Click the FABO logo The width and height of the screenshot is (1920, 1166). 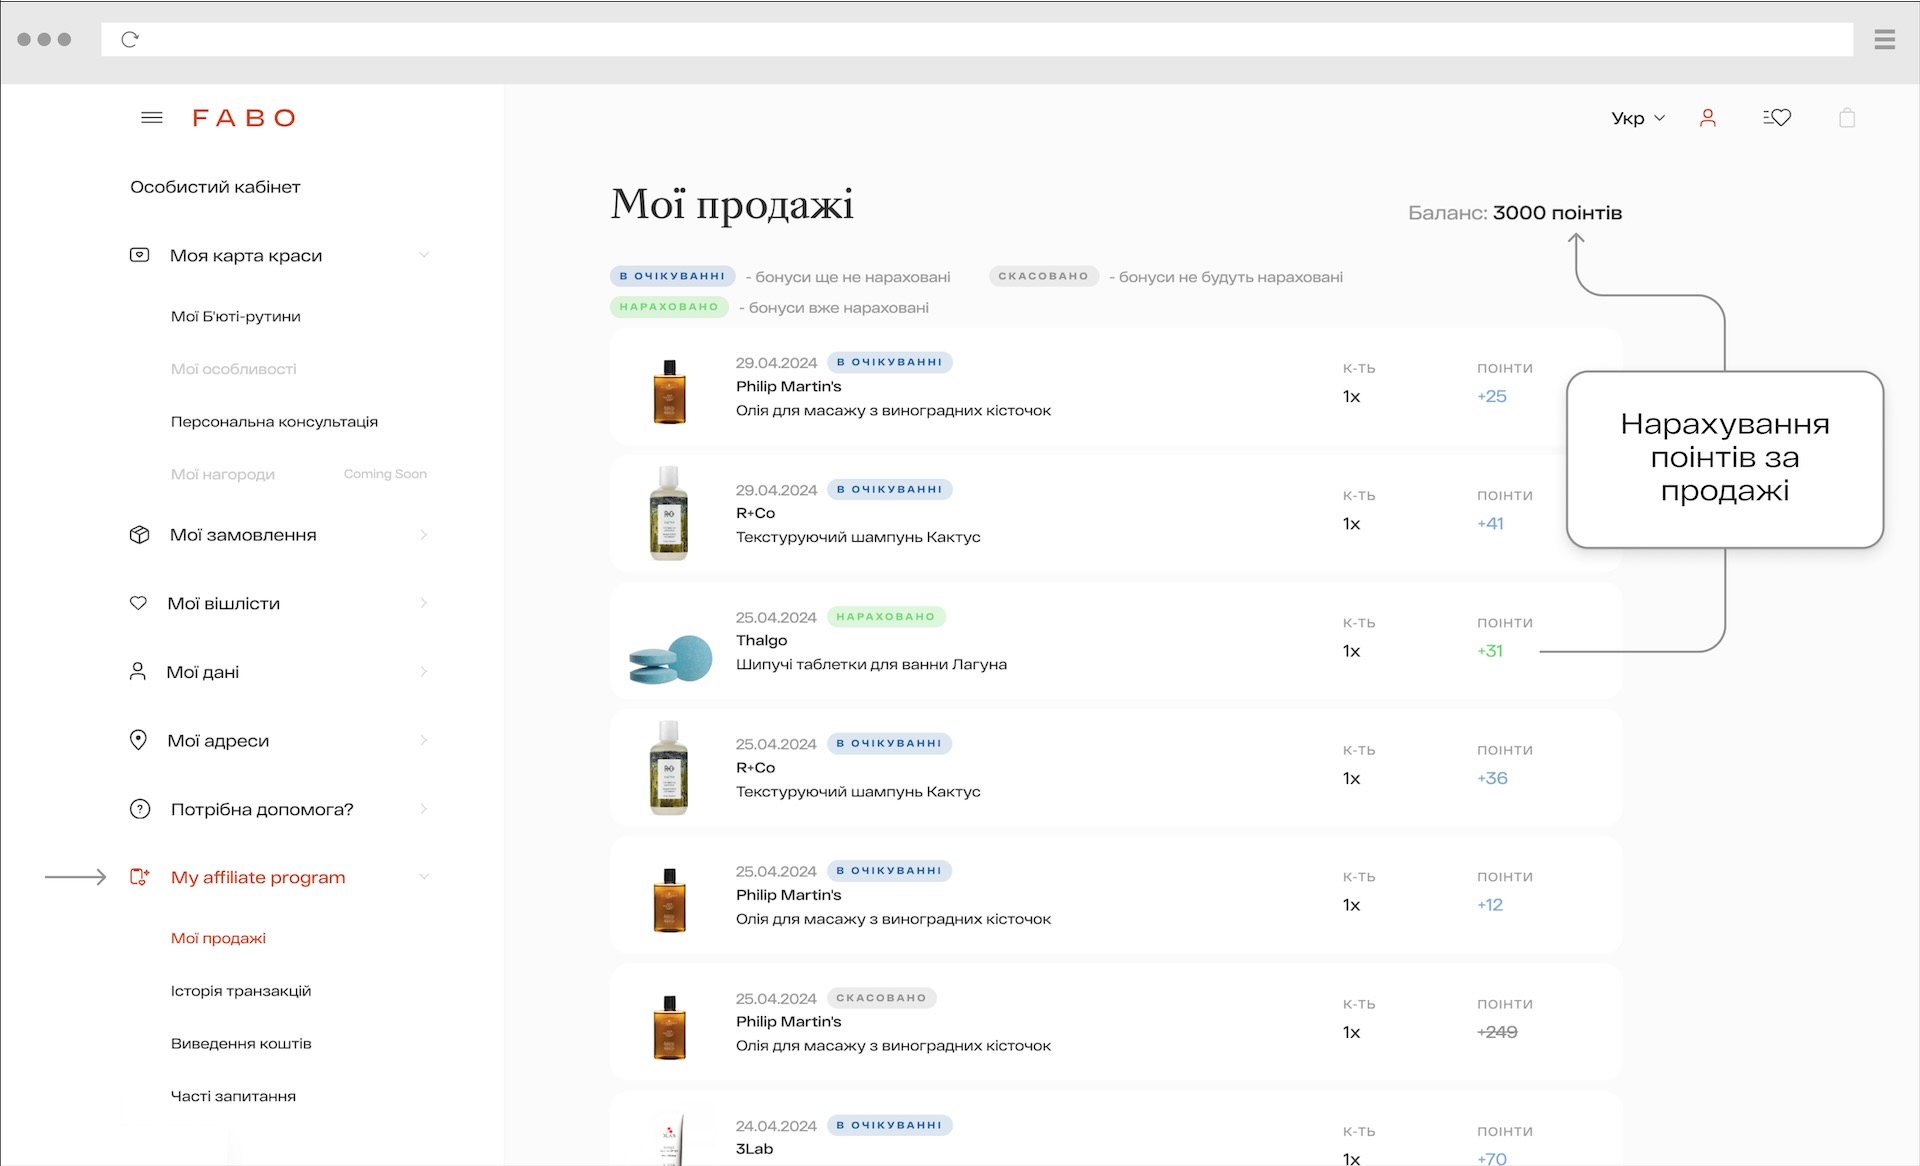pos(244,118)
